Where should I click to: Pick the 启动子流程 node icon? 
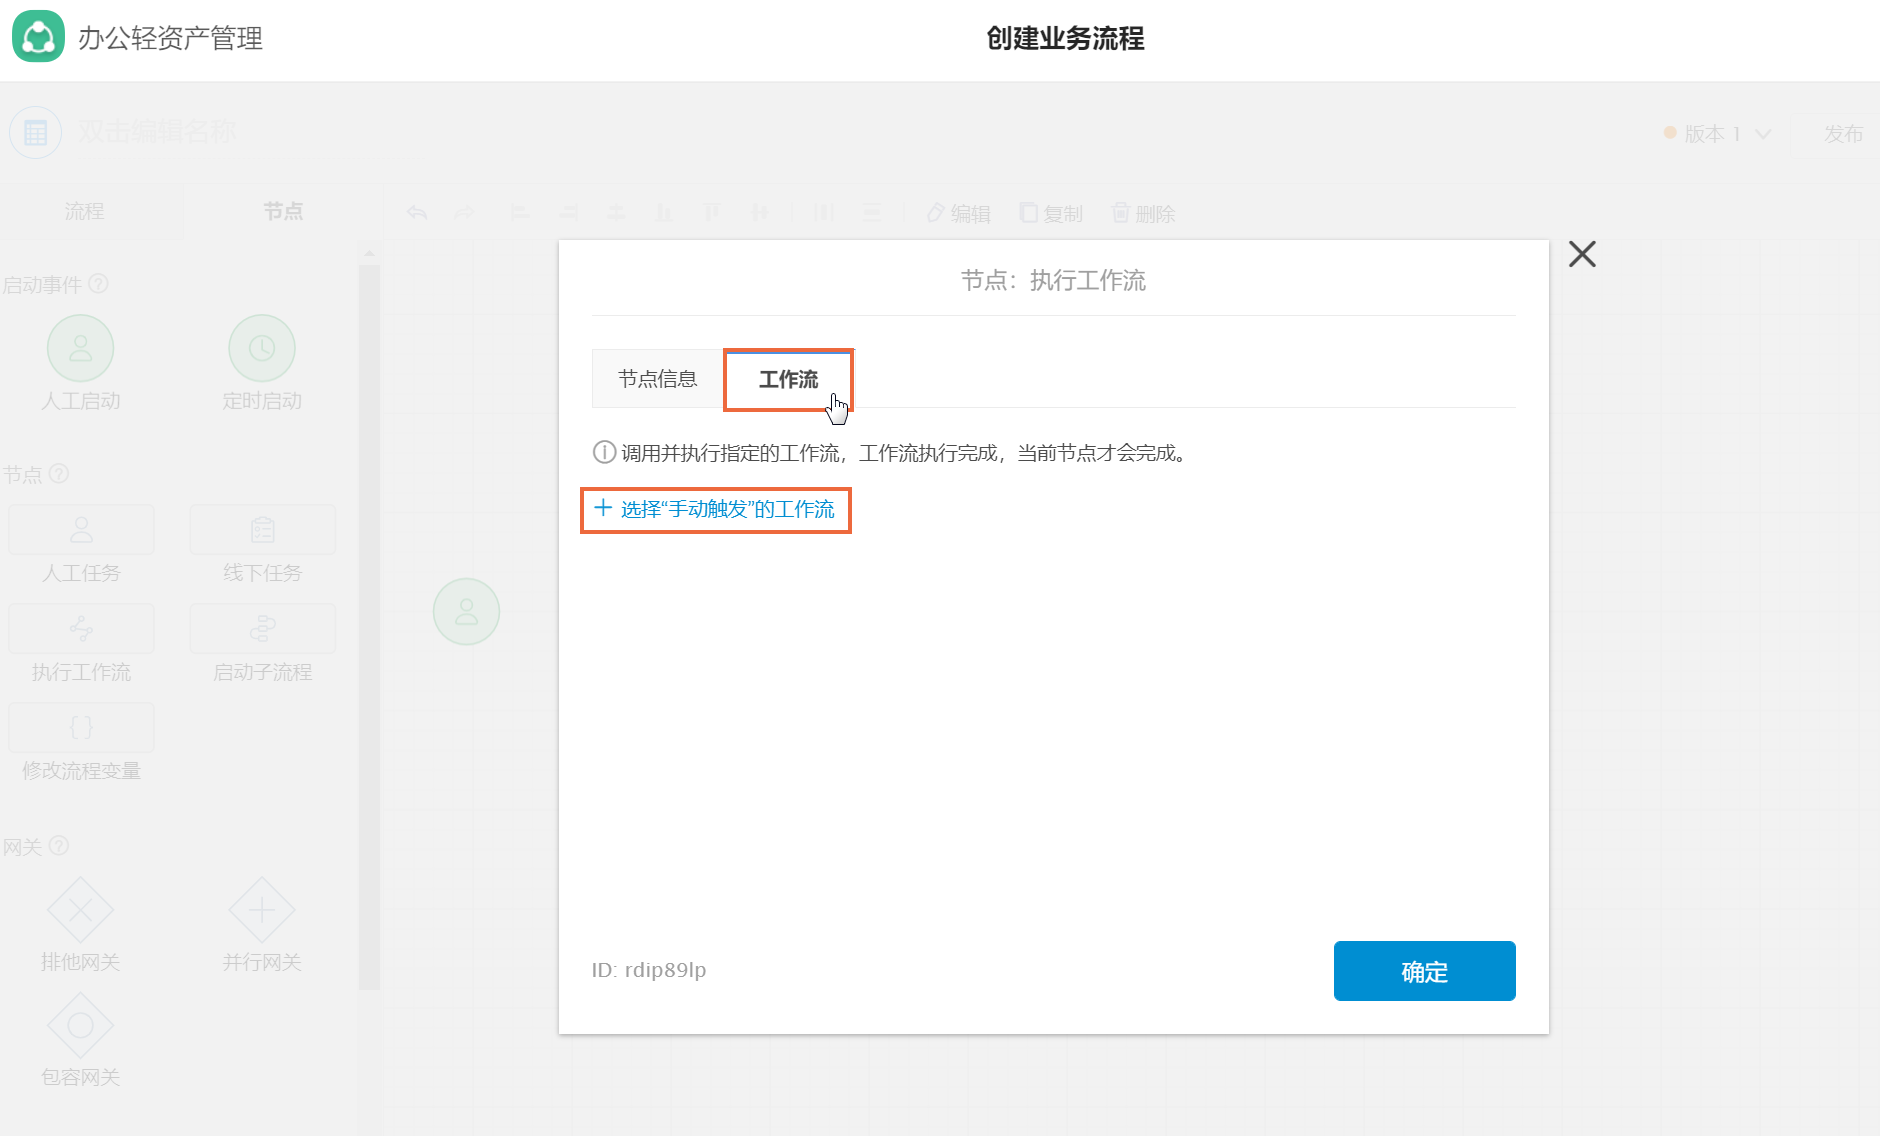[263, 629]
